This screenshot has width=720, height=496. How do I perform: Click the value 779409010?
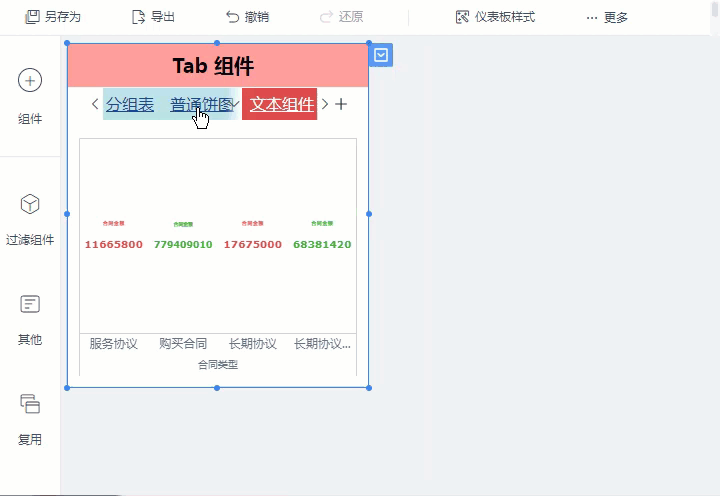183,244
